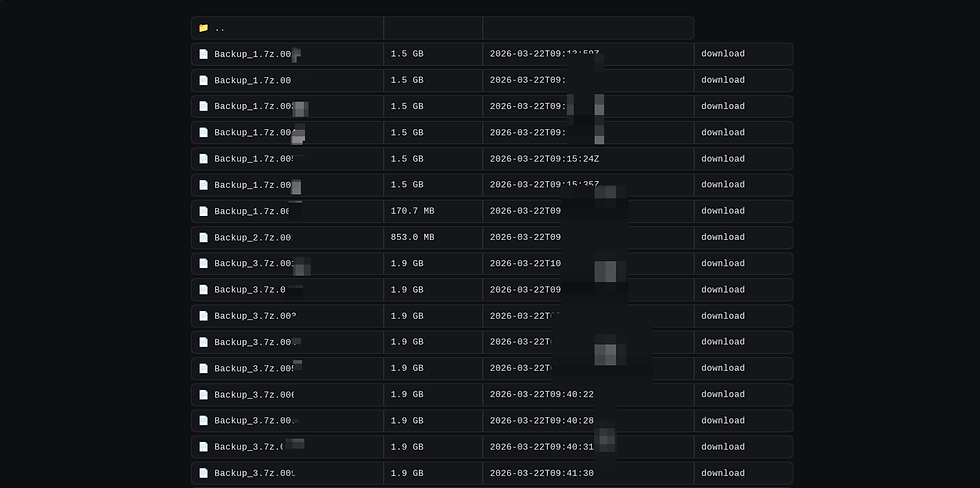This screenshot has height=488, width=980.
Task: Click the 1.9 GB size beside 09:40:28
Action: point(407,421)
